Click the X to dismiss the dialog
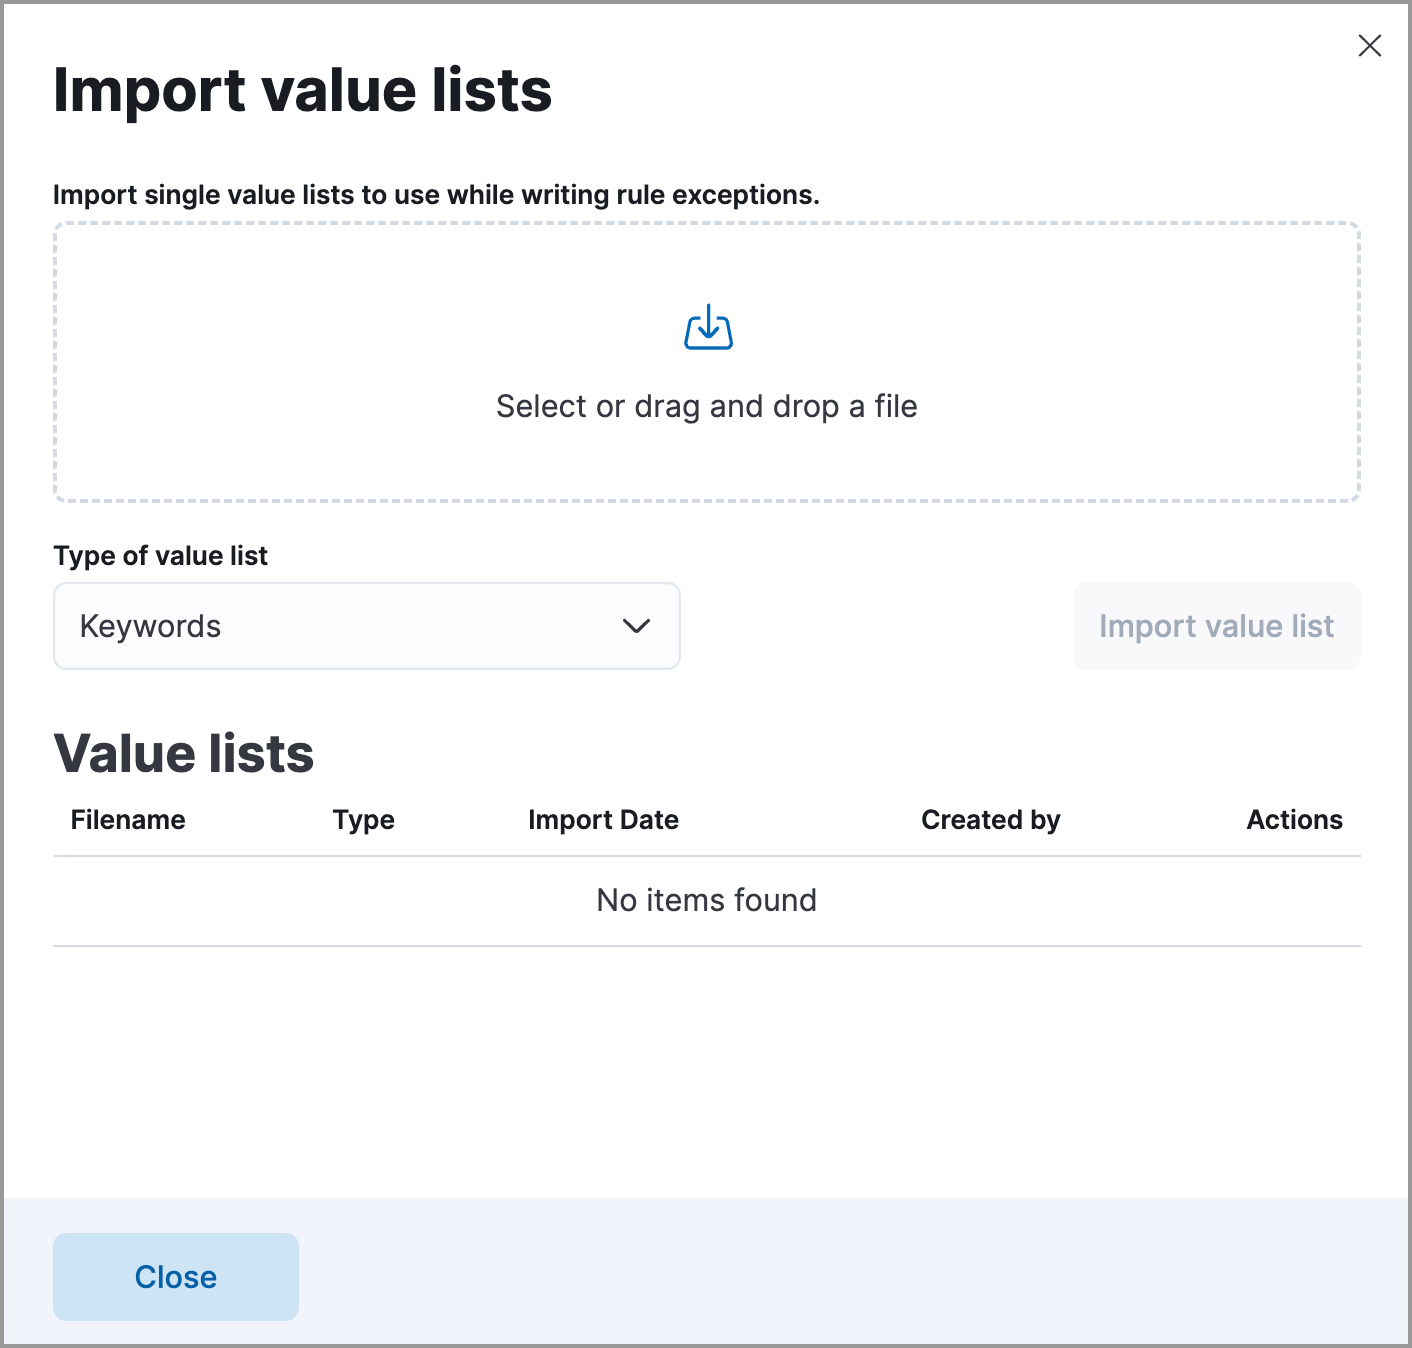 [1369, 46]
